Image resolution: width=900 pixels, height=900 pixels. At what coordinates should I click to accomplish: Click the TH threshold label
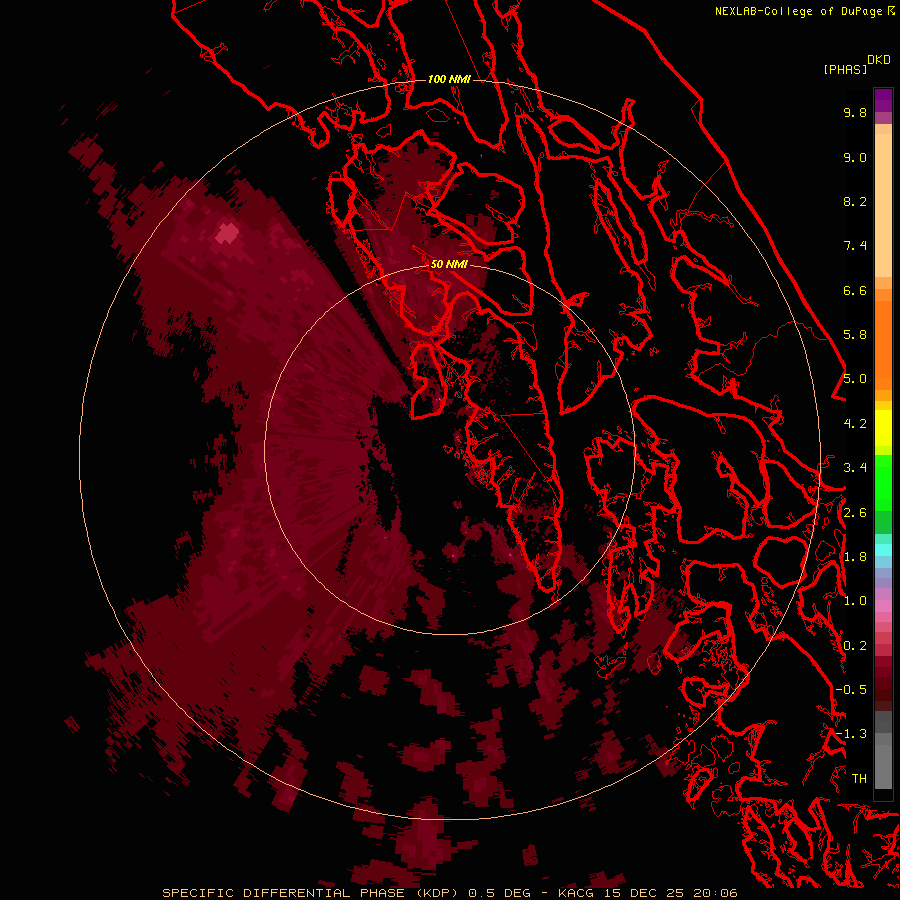tap(859, 779)
